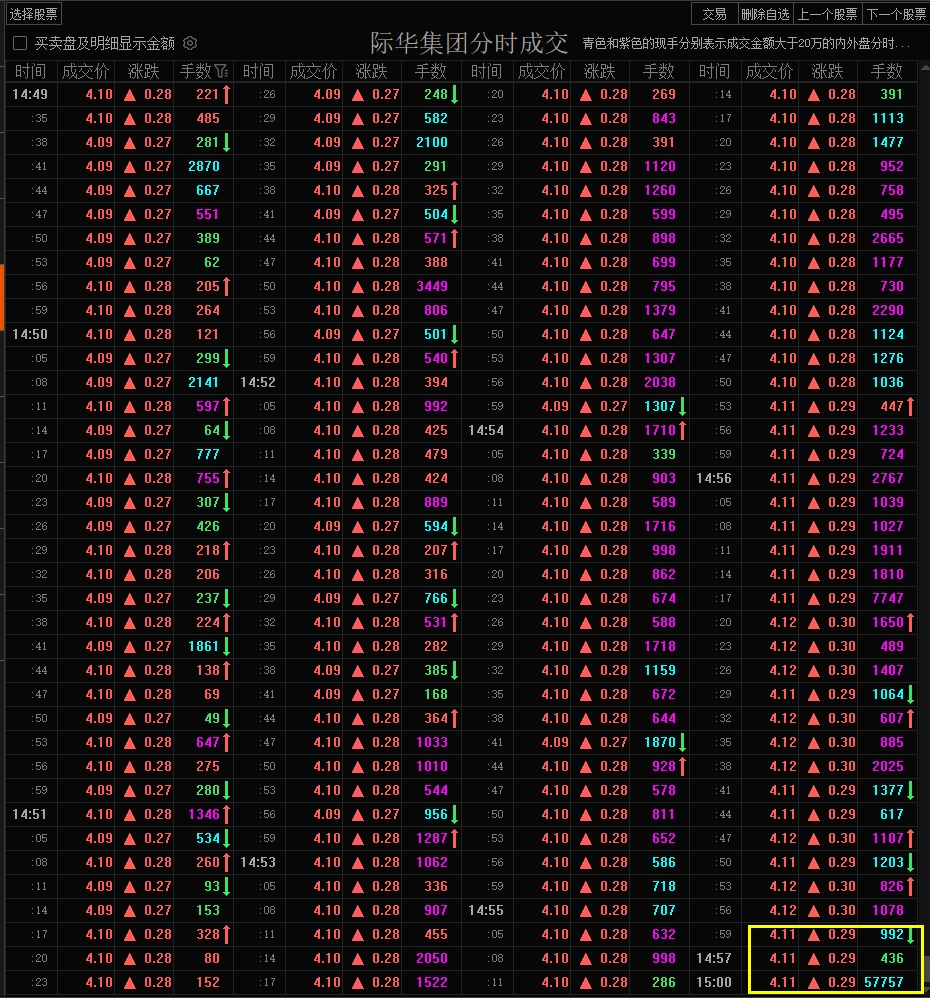This screenshot has width=930, height=998.
Task: Click the 1078 volume cell
Action: tap(887, 910)
